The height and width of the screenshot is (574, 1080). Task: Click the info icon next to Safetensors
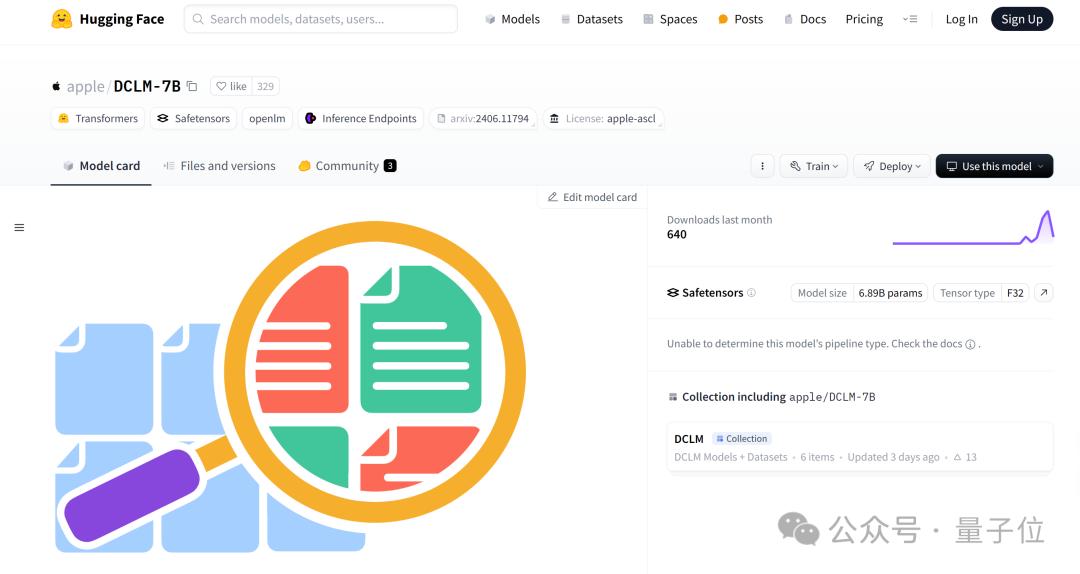coord(751,293)
